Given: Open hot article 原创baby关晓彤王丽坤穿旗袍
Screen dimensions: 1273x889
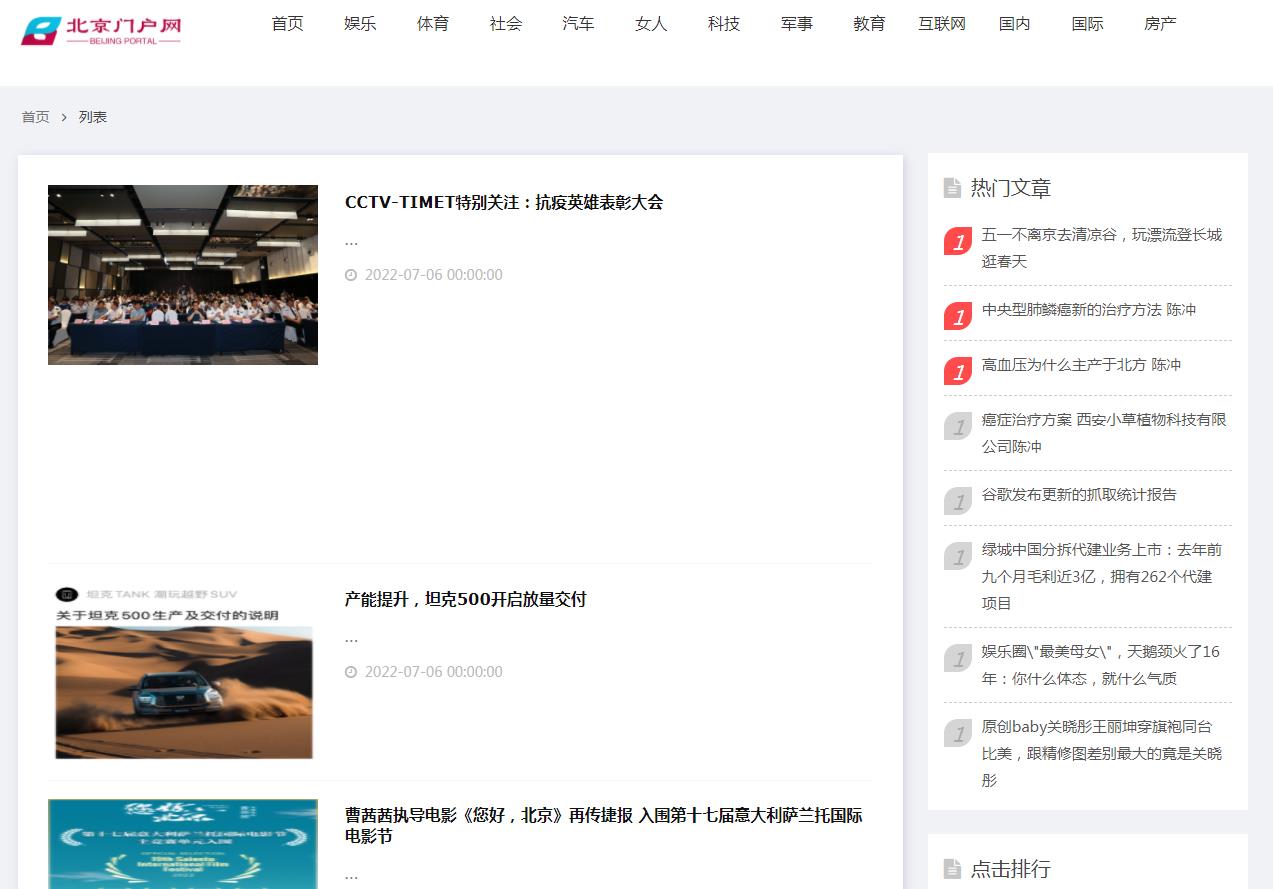Looking at the screenshot, I should (x=1102, y=754).
